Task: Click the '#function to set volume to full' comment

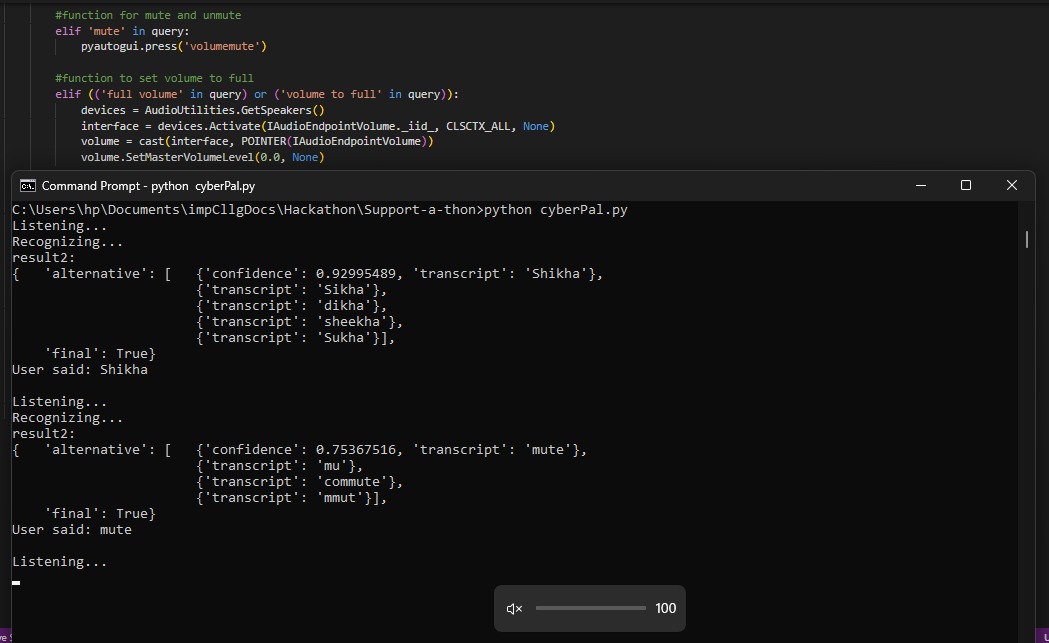Action: 155,78
